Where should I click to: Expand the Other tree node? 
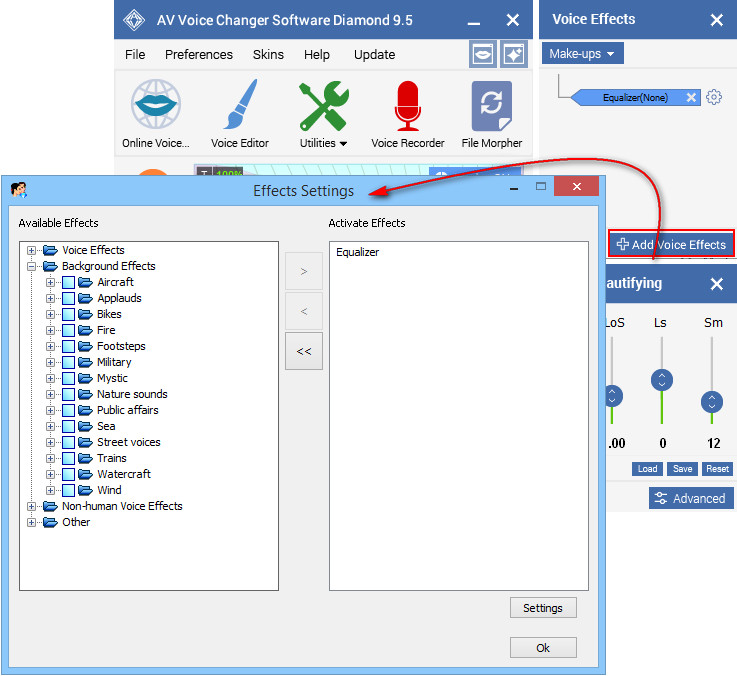coord(31,522)
